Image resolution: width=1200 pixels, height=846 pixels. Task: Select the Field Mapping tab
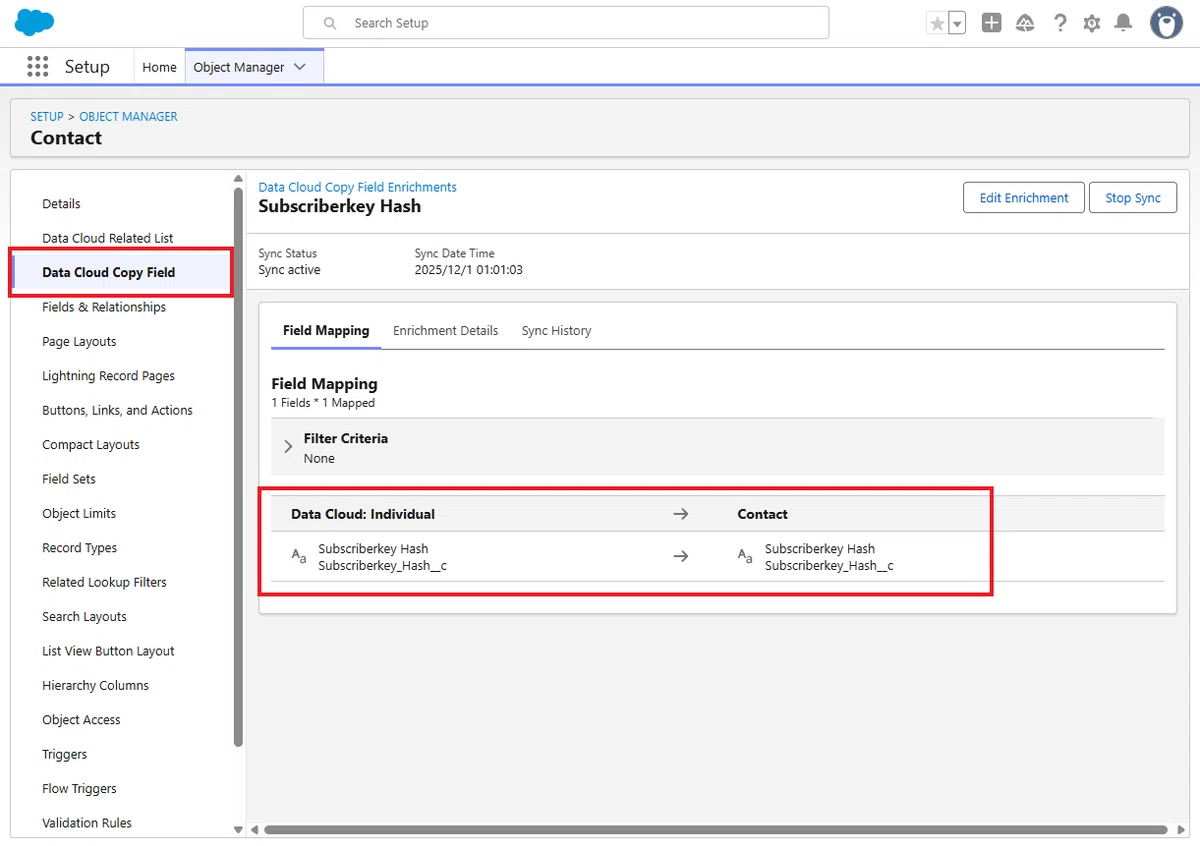tap(326, 331)
